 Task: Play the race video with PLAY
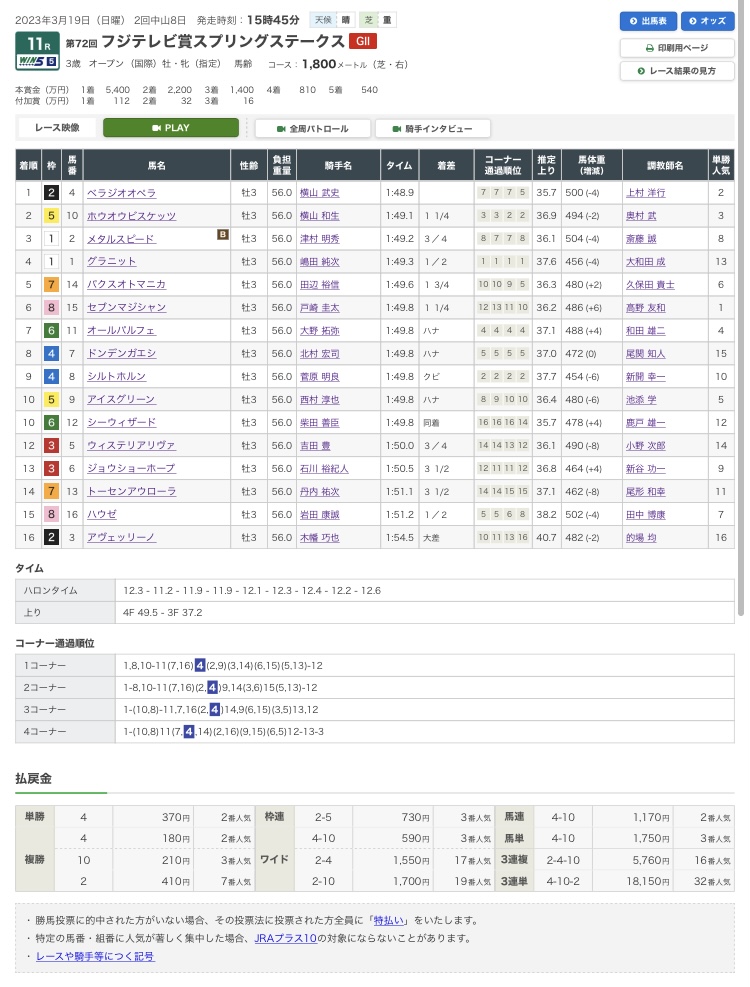point(171,128)
